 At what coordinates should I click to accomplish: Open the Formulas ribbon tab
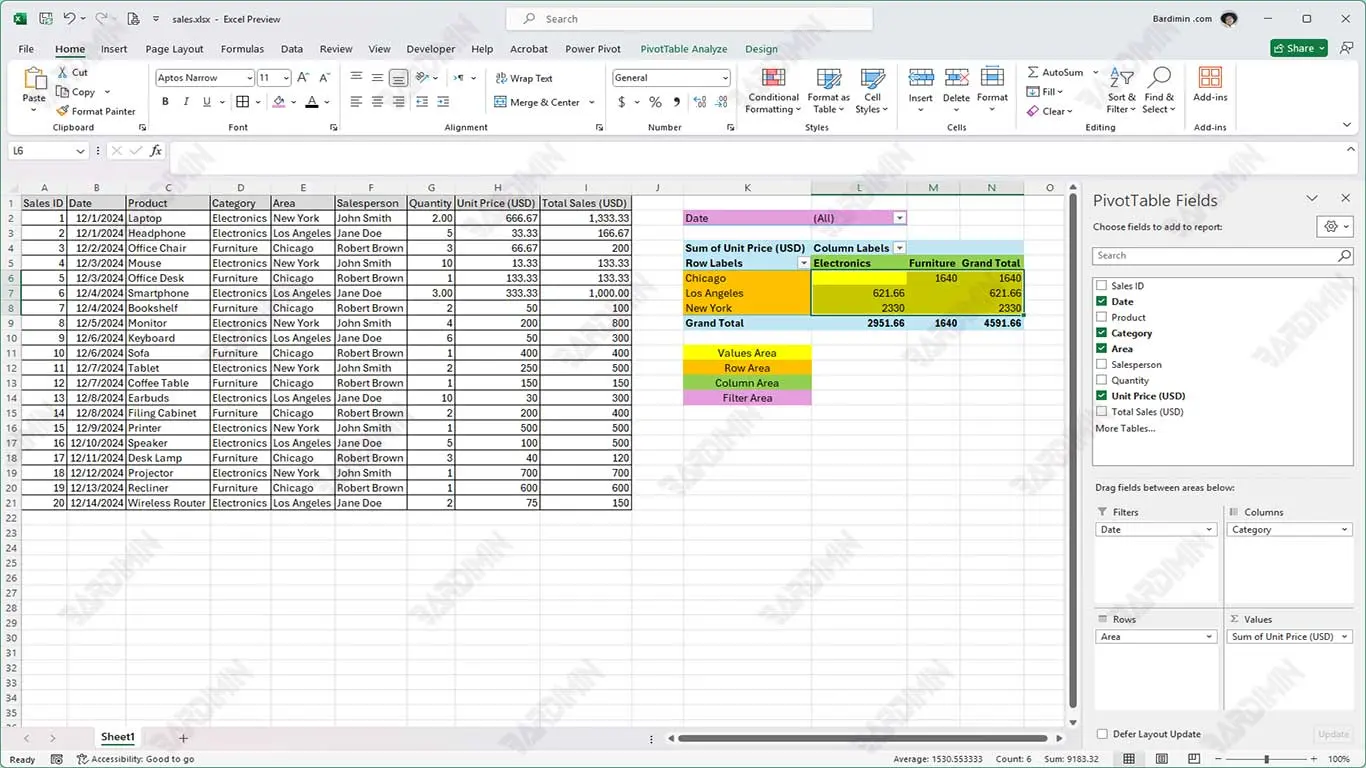click(x=242, y=49)
